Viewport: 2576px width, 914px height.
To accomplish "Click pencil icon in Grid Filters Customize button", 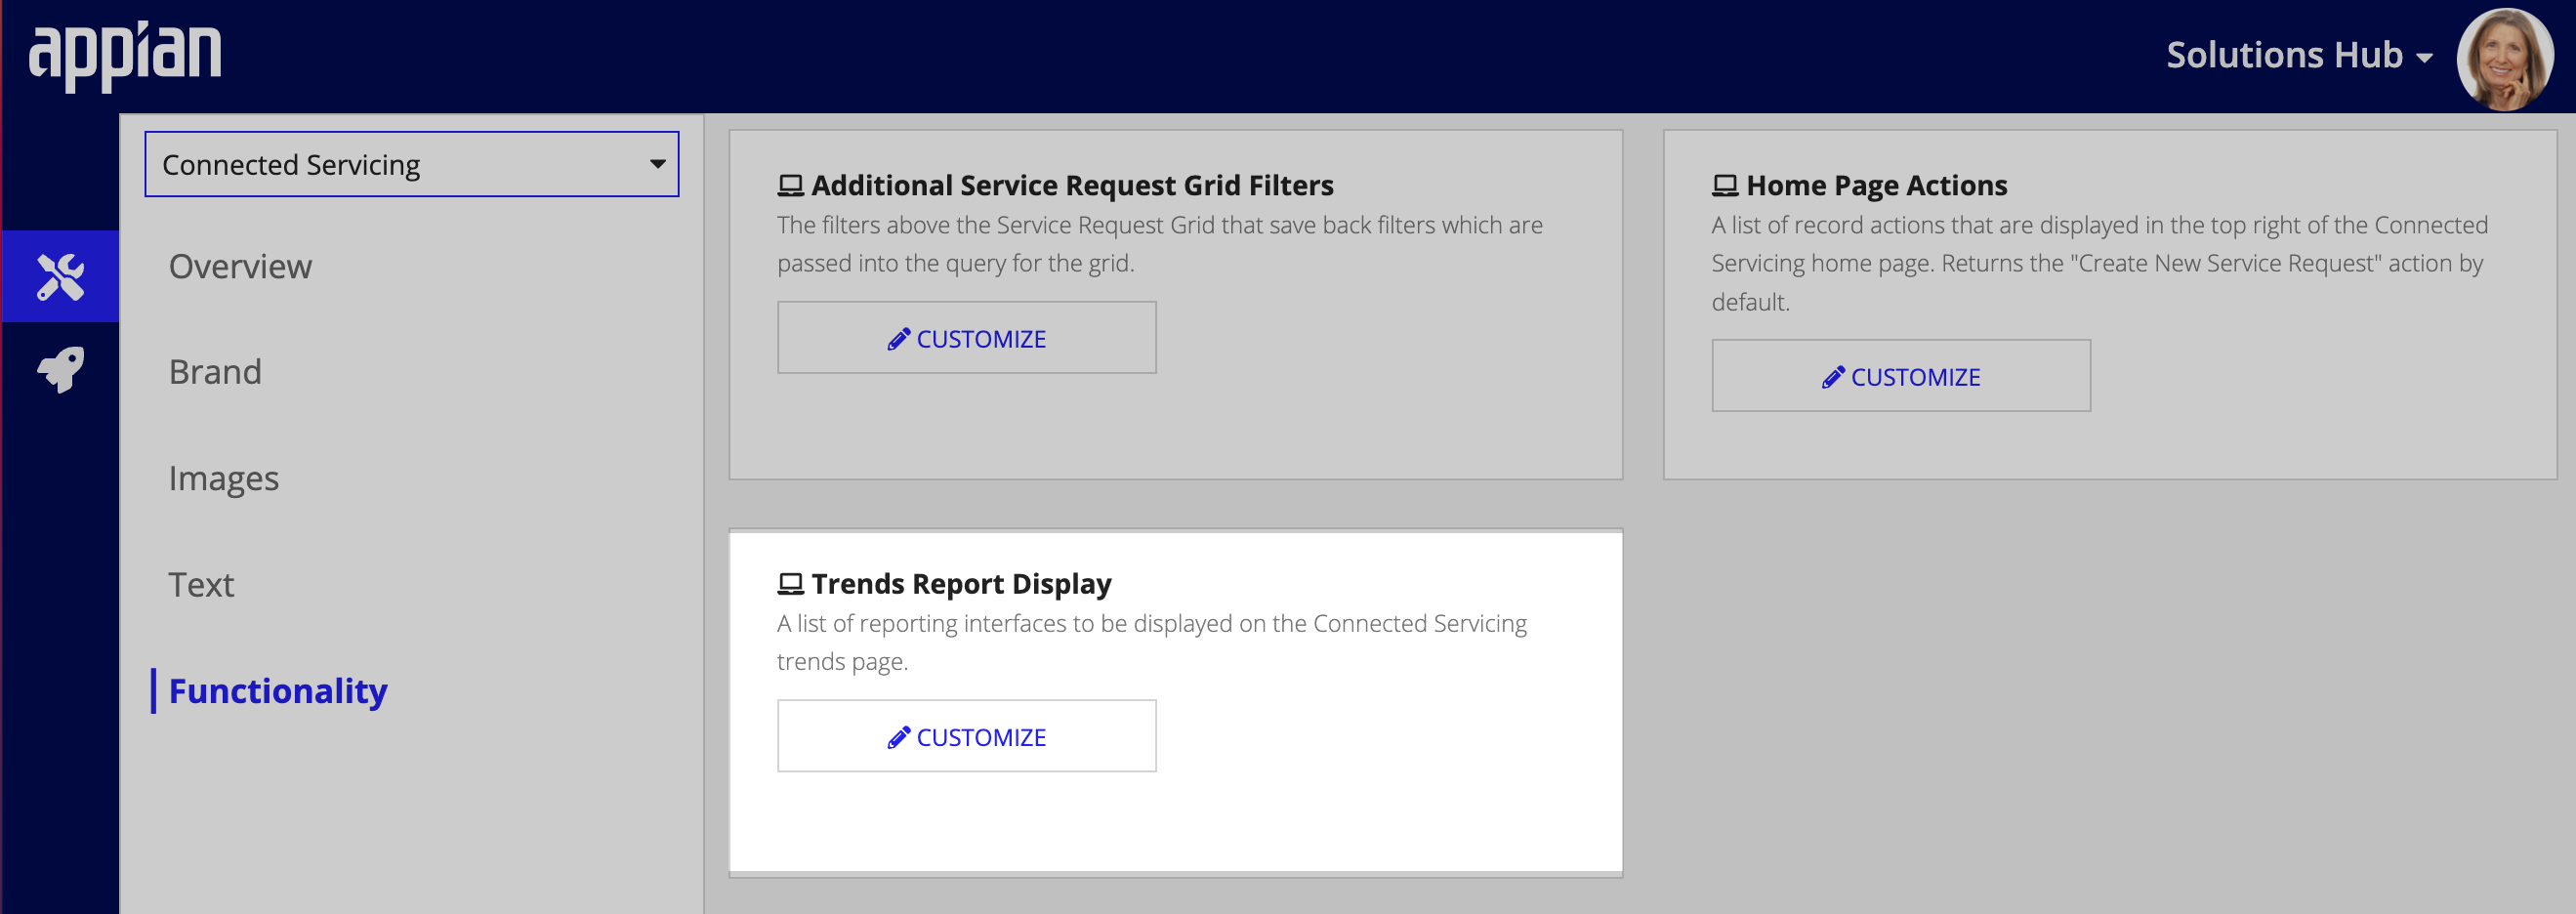I will click(x=898, y=339).
